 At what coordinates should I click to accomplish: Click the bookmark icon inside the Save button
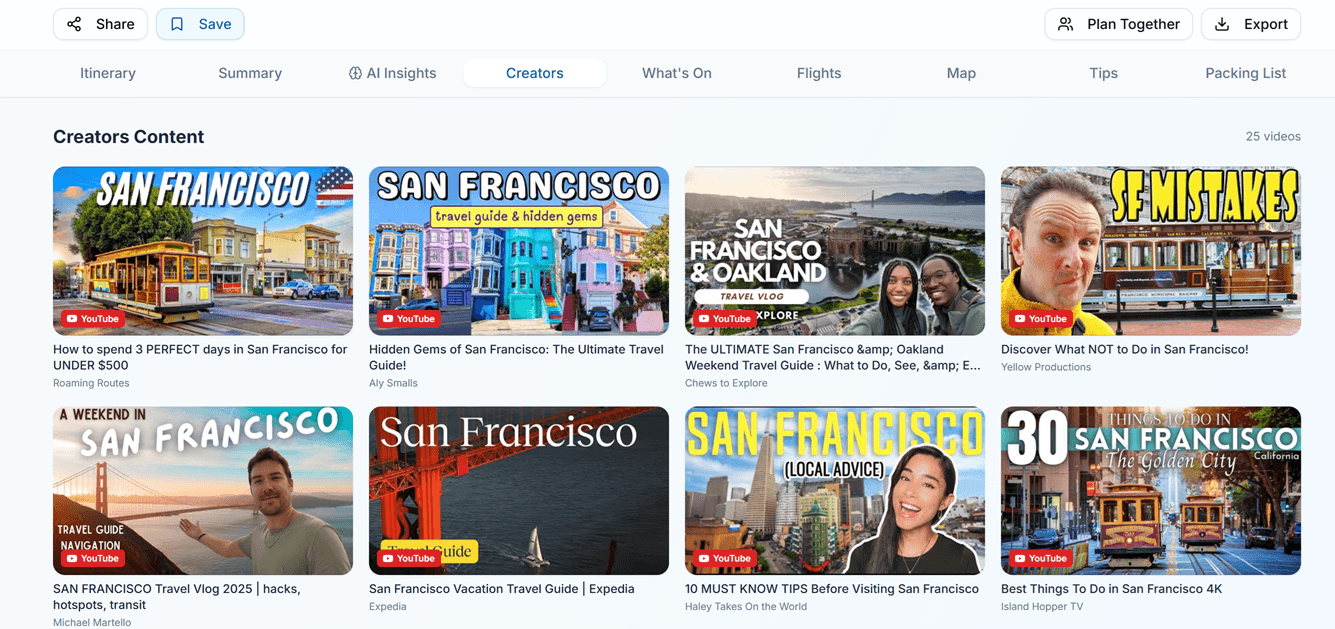tap(175, 23)
